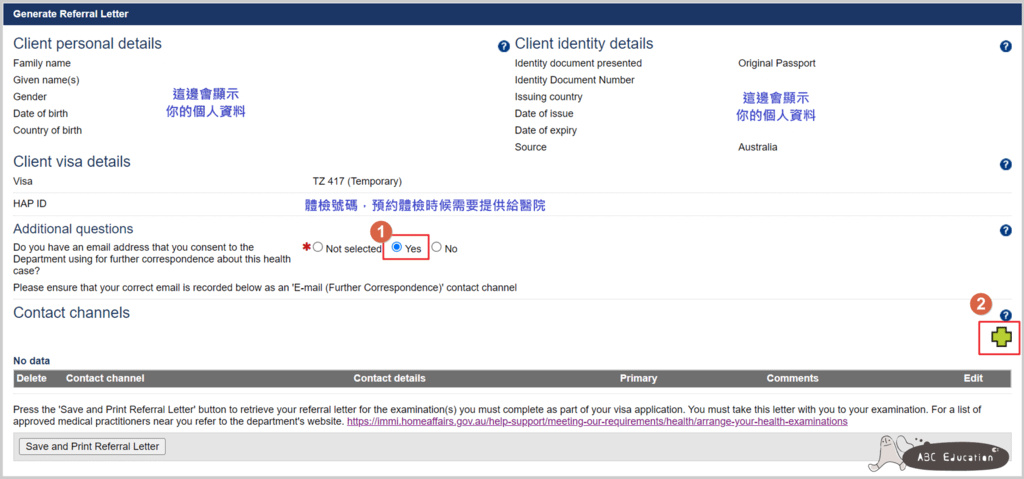
Task: Click Save and Print Referral Letter button
Action: [92, 447]
